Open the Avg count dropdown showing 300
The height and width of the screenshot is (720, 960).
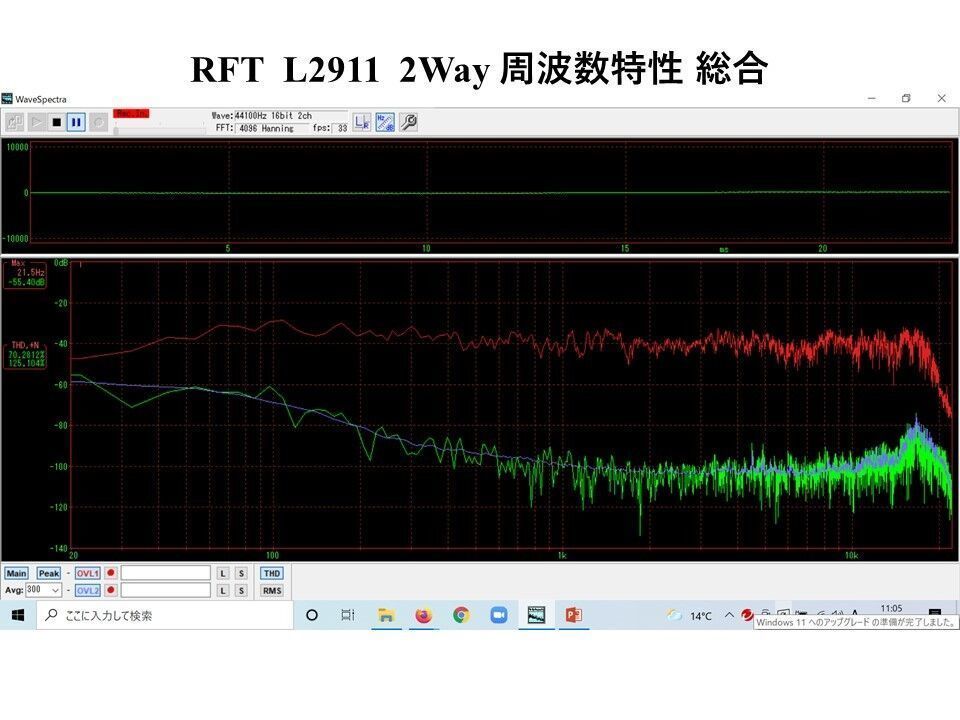point(43,590)
